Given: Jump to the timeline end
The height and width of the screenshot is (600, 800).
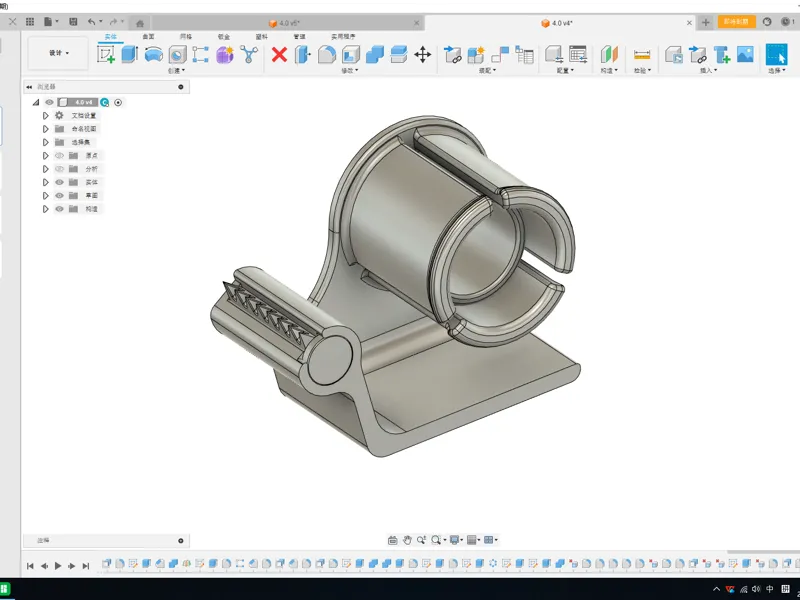Looking at the screenshot, I should (86, 566).
